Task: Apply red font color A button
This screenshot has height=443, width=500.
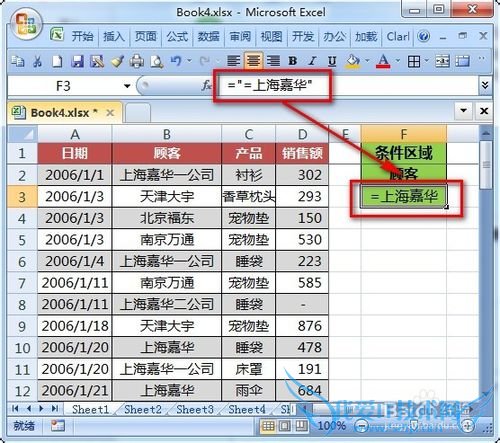Action: pos(383,61)
